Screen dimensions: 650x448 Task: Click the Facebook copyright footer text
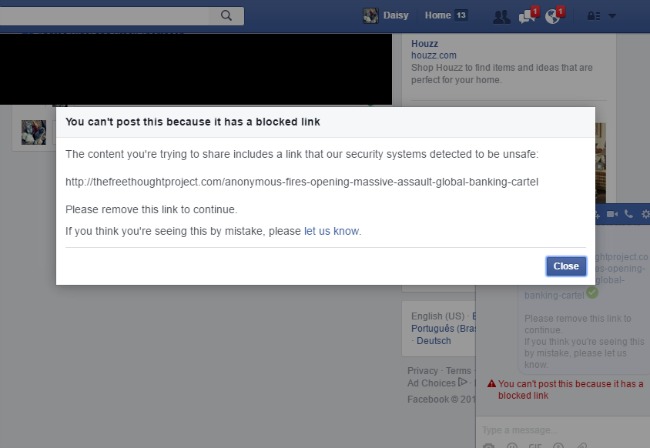coord(441,400)
